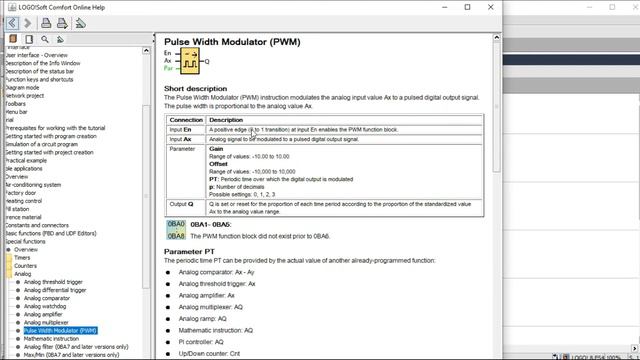
Task: Open the 'Analog amplifier' topic
Action: (x=43, y=315)
